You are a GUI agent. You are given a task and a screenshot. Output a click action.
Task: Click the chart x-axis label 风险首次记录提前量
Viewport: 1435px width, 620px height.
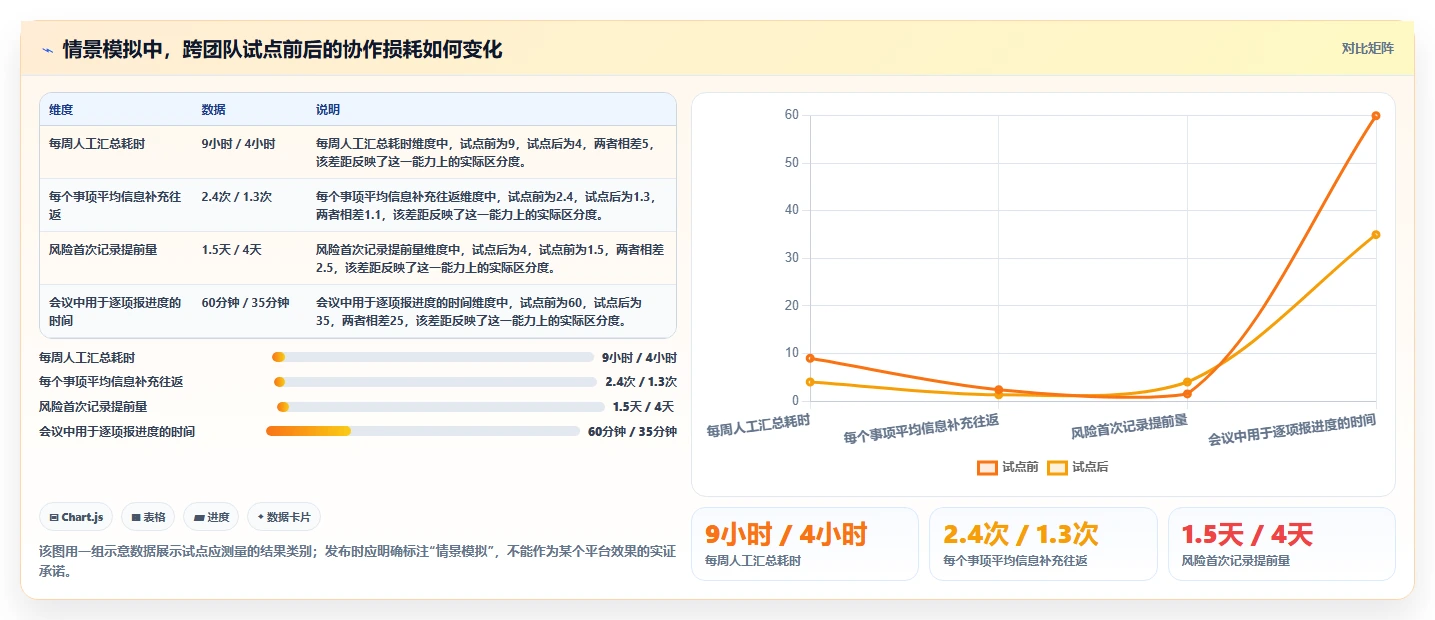click(x=1129, y=427)
